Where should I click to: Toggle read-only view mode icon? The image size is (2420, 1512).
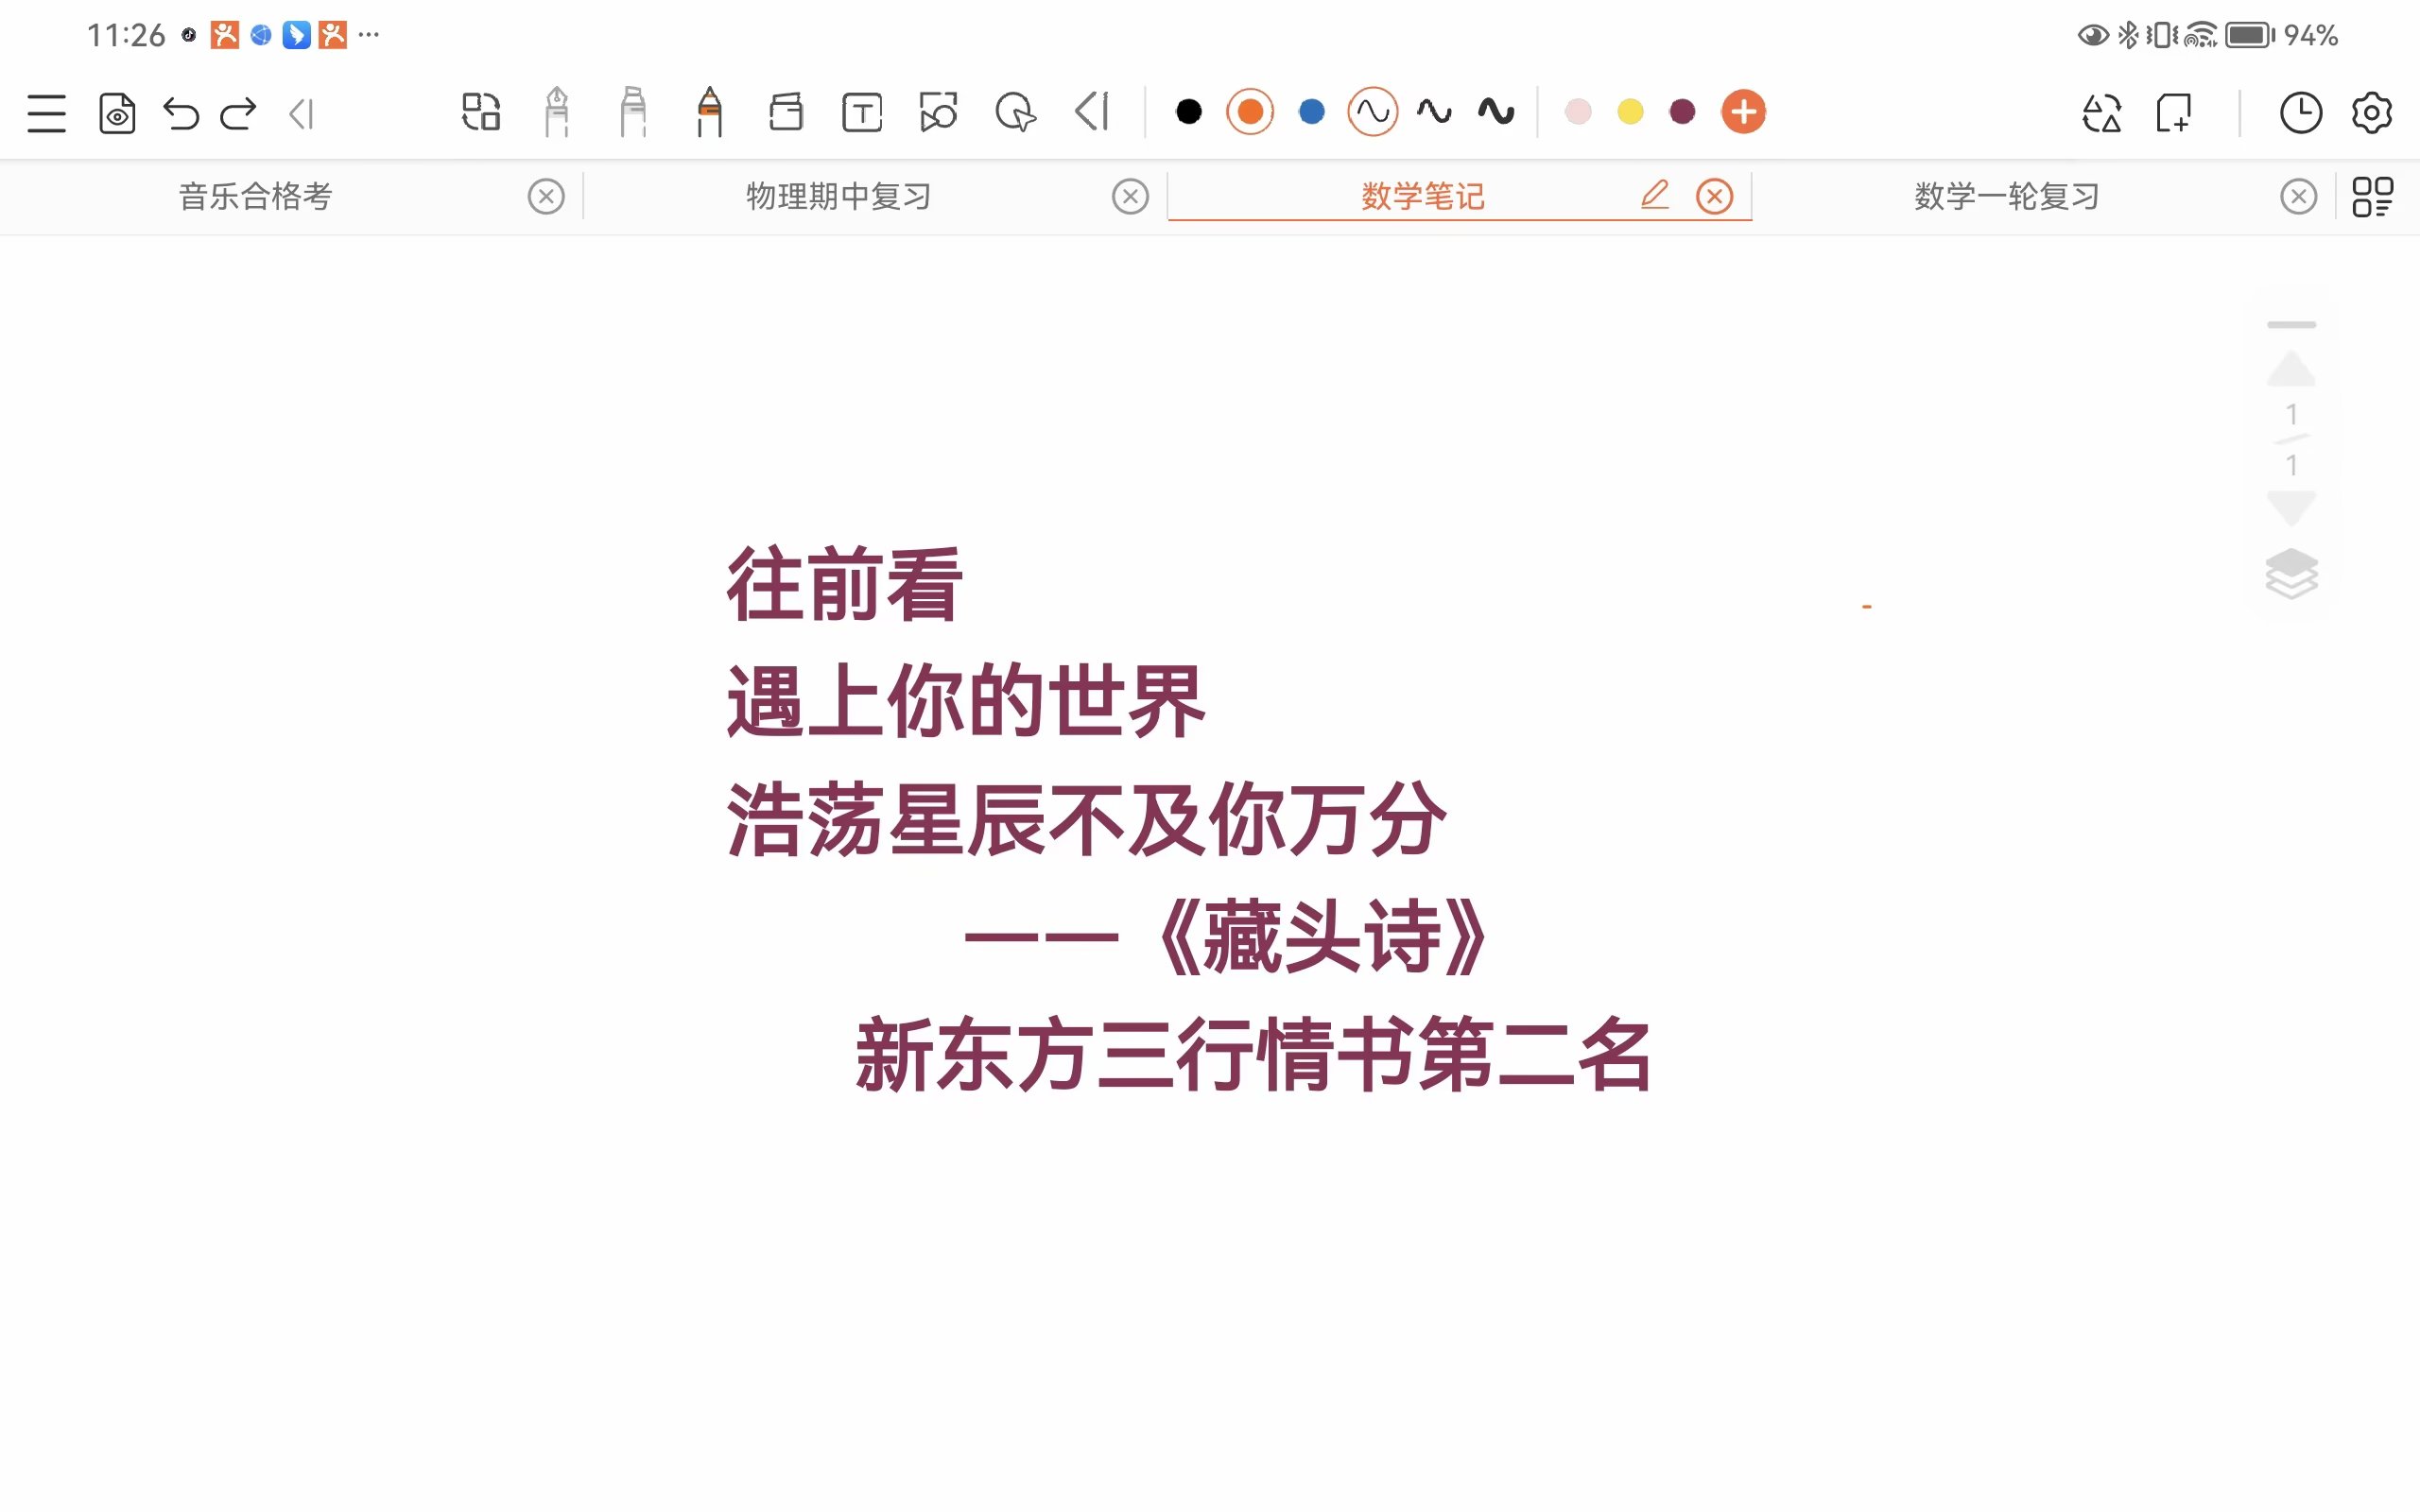[x=117, y=113]
